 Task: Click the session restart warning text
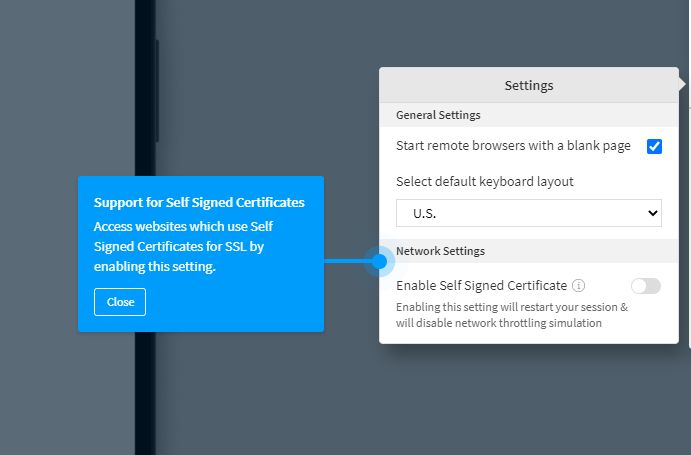click(x=512, y=315)
